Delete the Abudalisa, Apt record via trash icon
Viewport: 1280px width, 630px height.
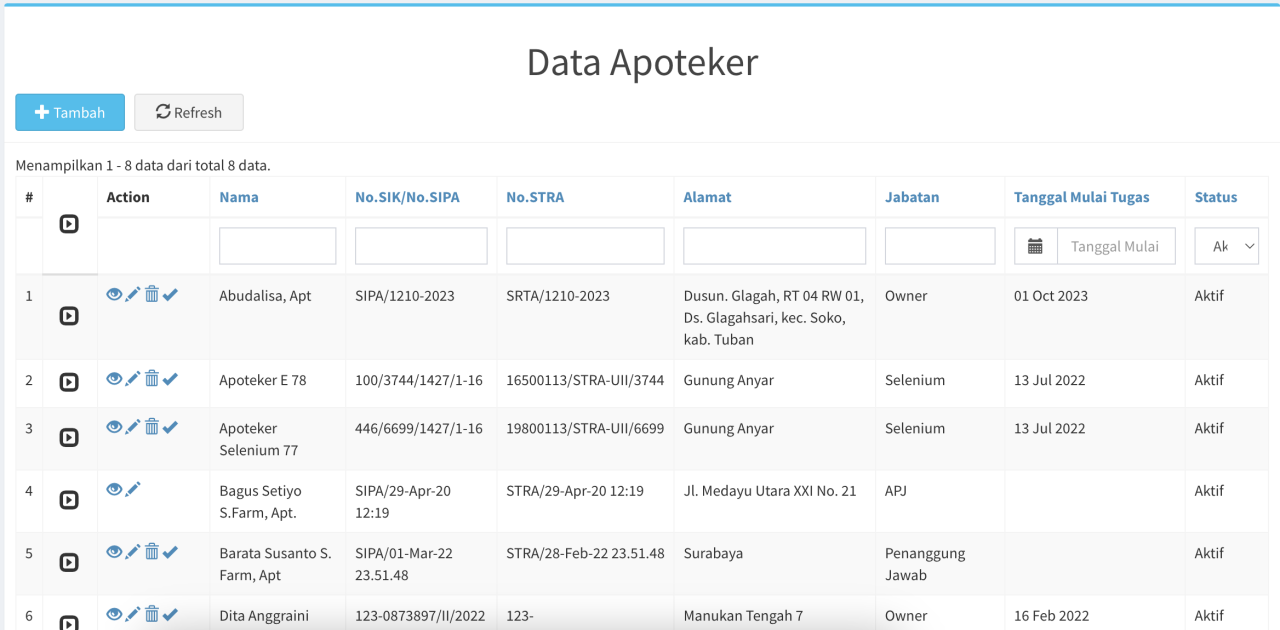[152, 294]
